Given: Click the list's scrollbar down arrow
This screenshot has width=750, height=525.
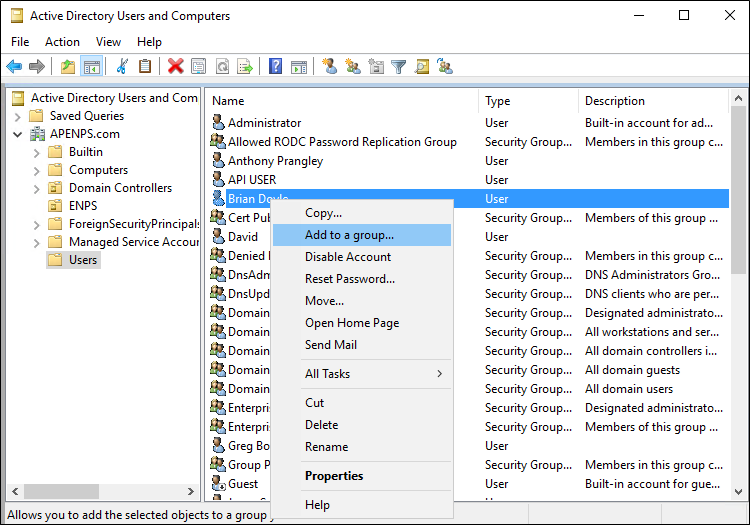Looking at the screenshot, I should click(738, 492).
